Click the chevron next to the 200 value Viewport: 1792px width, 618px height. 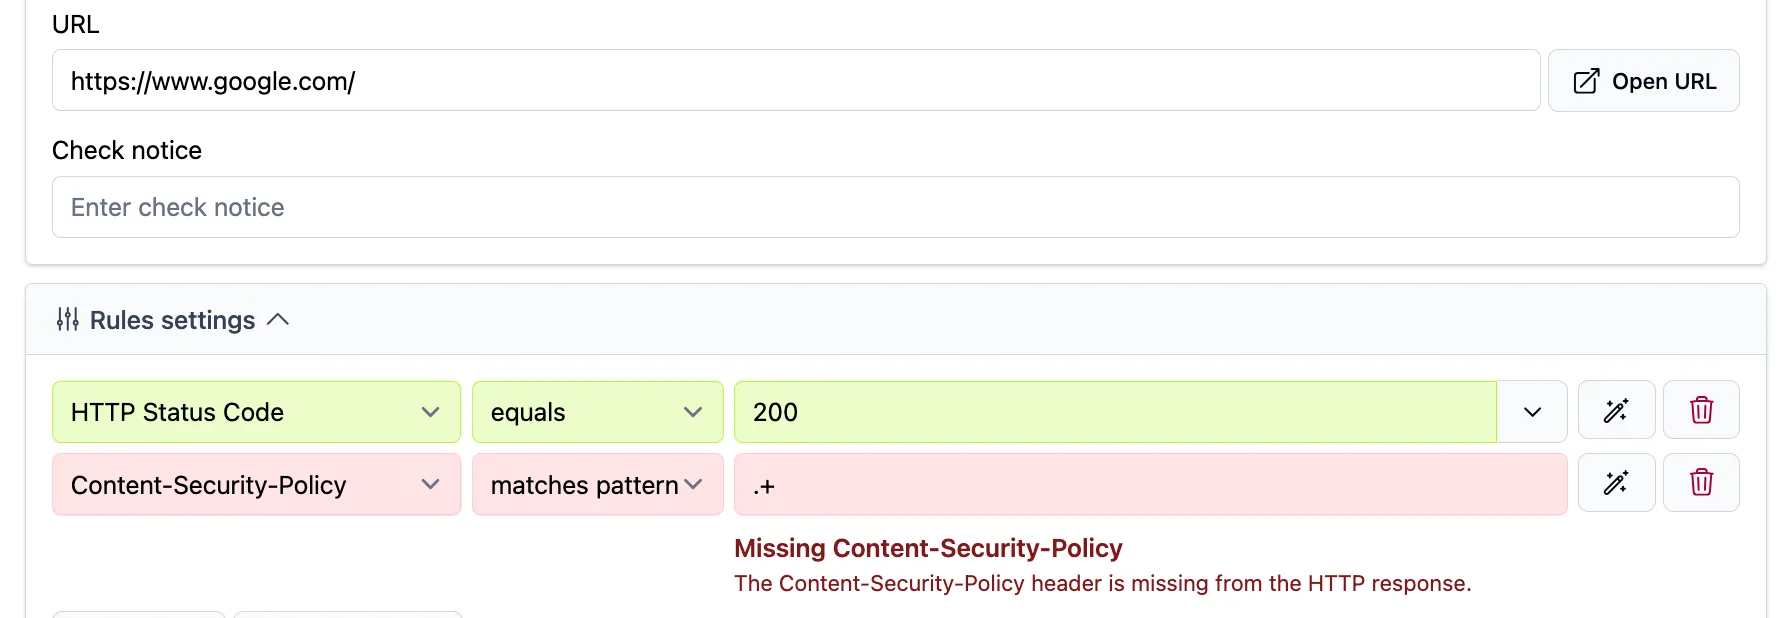click(x=1531, y=411)
